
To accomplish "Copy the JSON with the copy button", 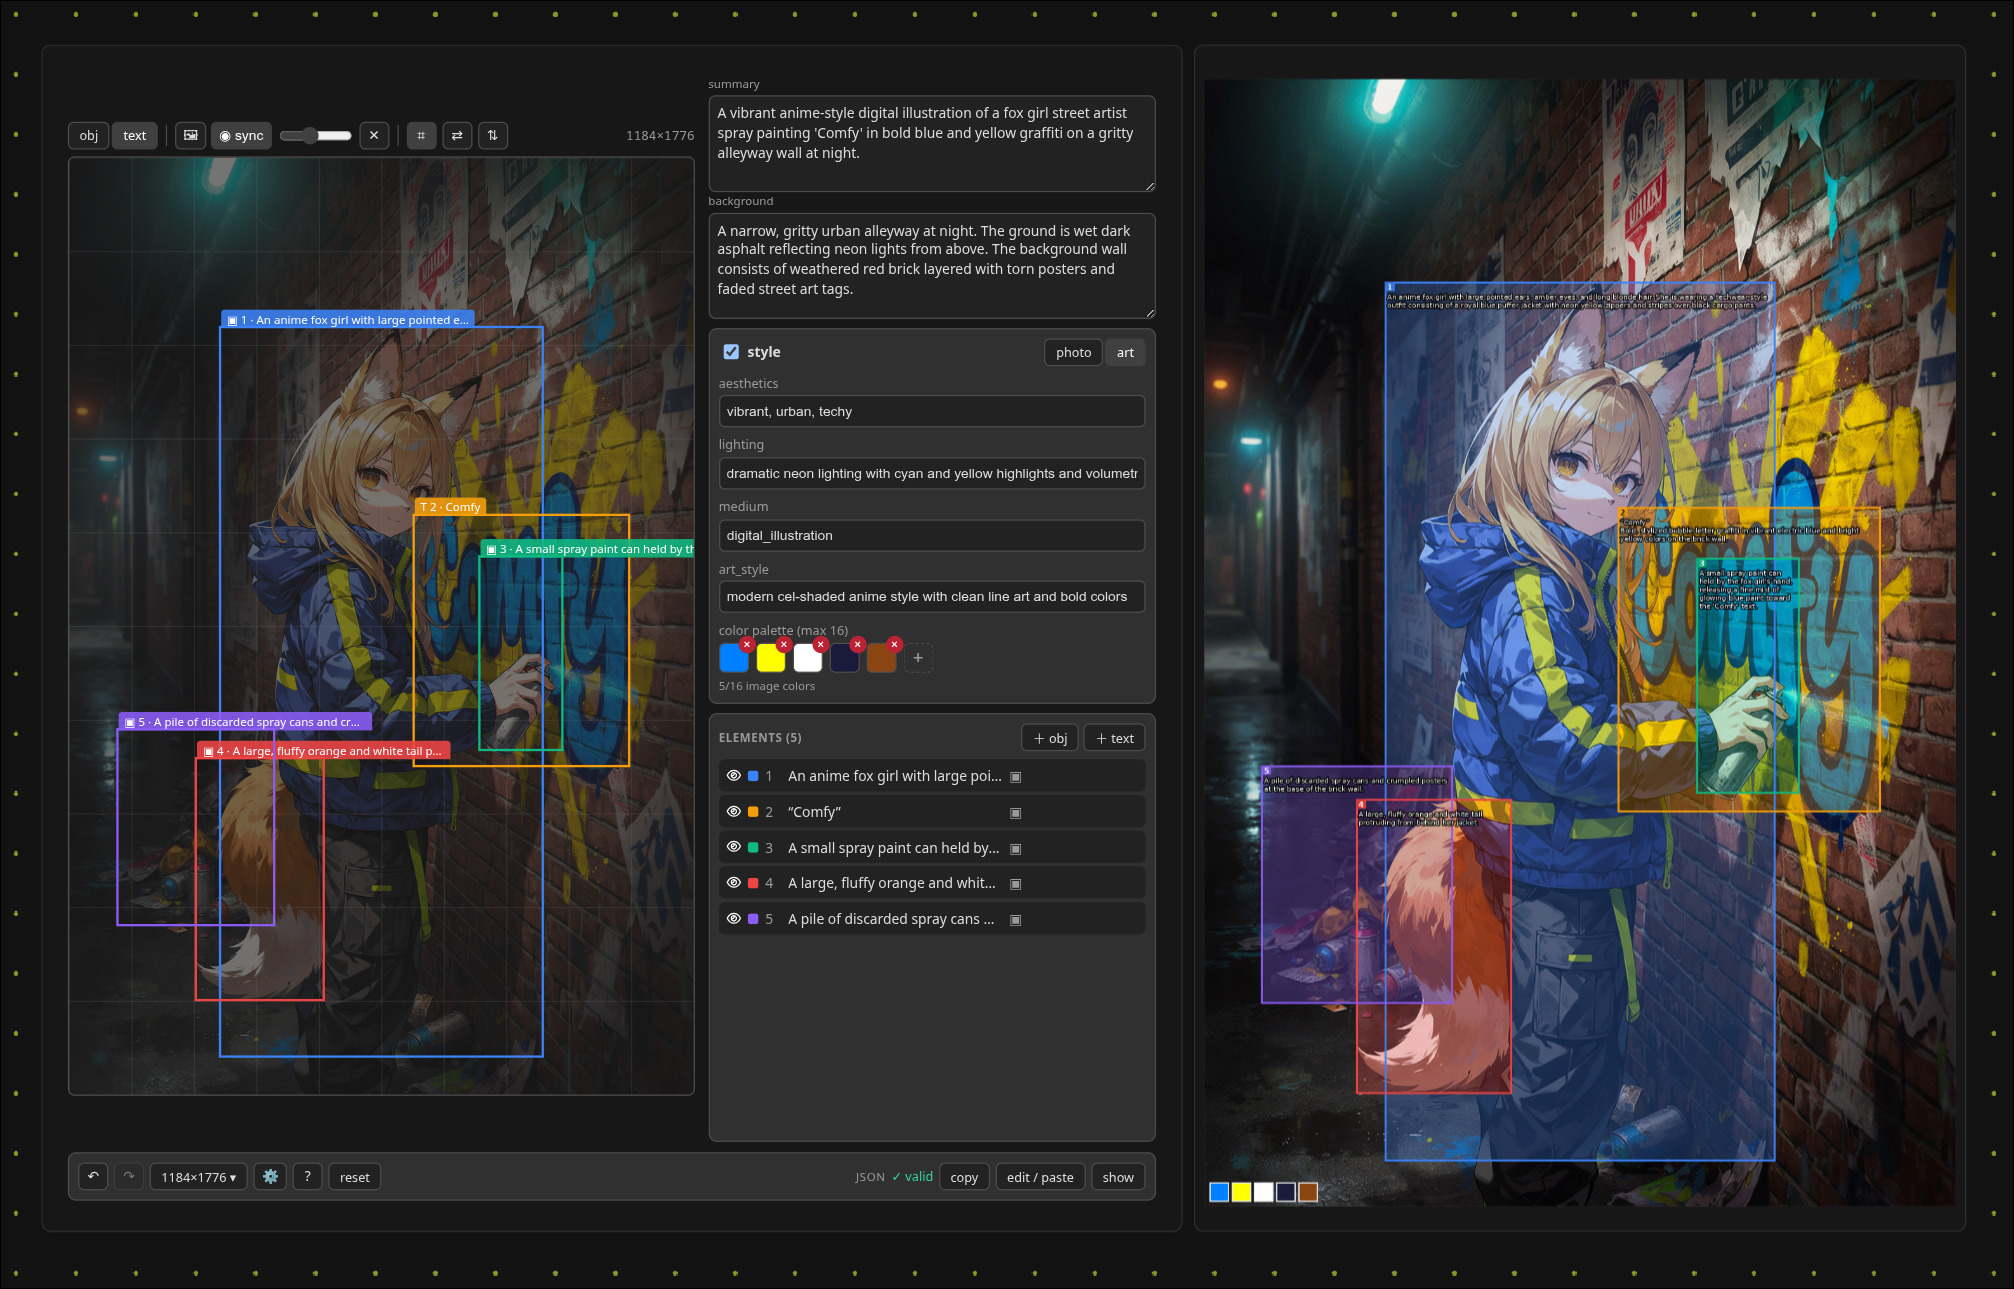I will tap(964, 1177).
